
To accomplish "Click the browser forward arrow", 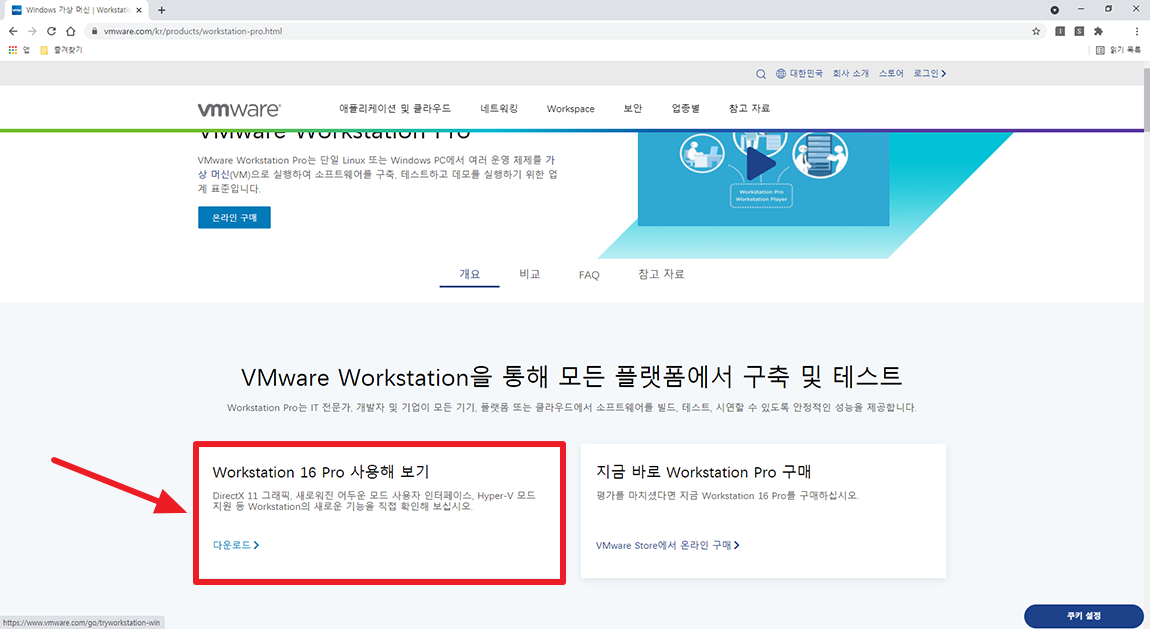I will (32, 31).
